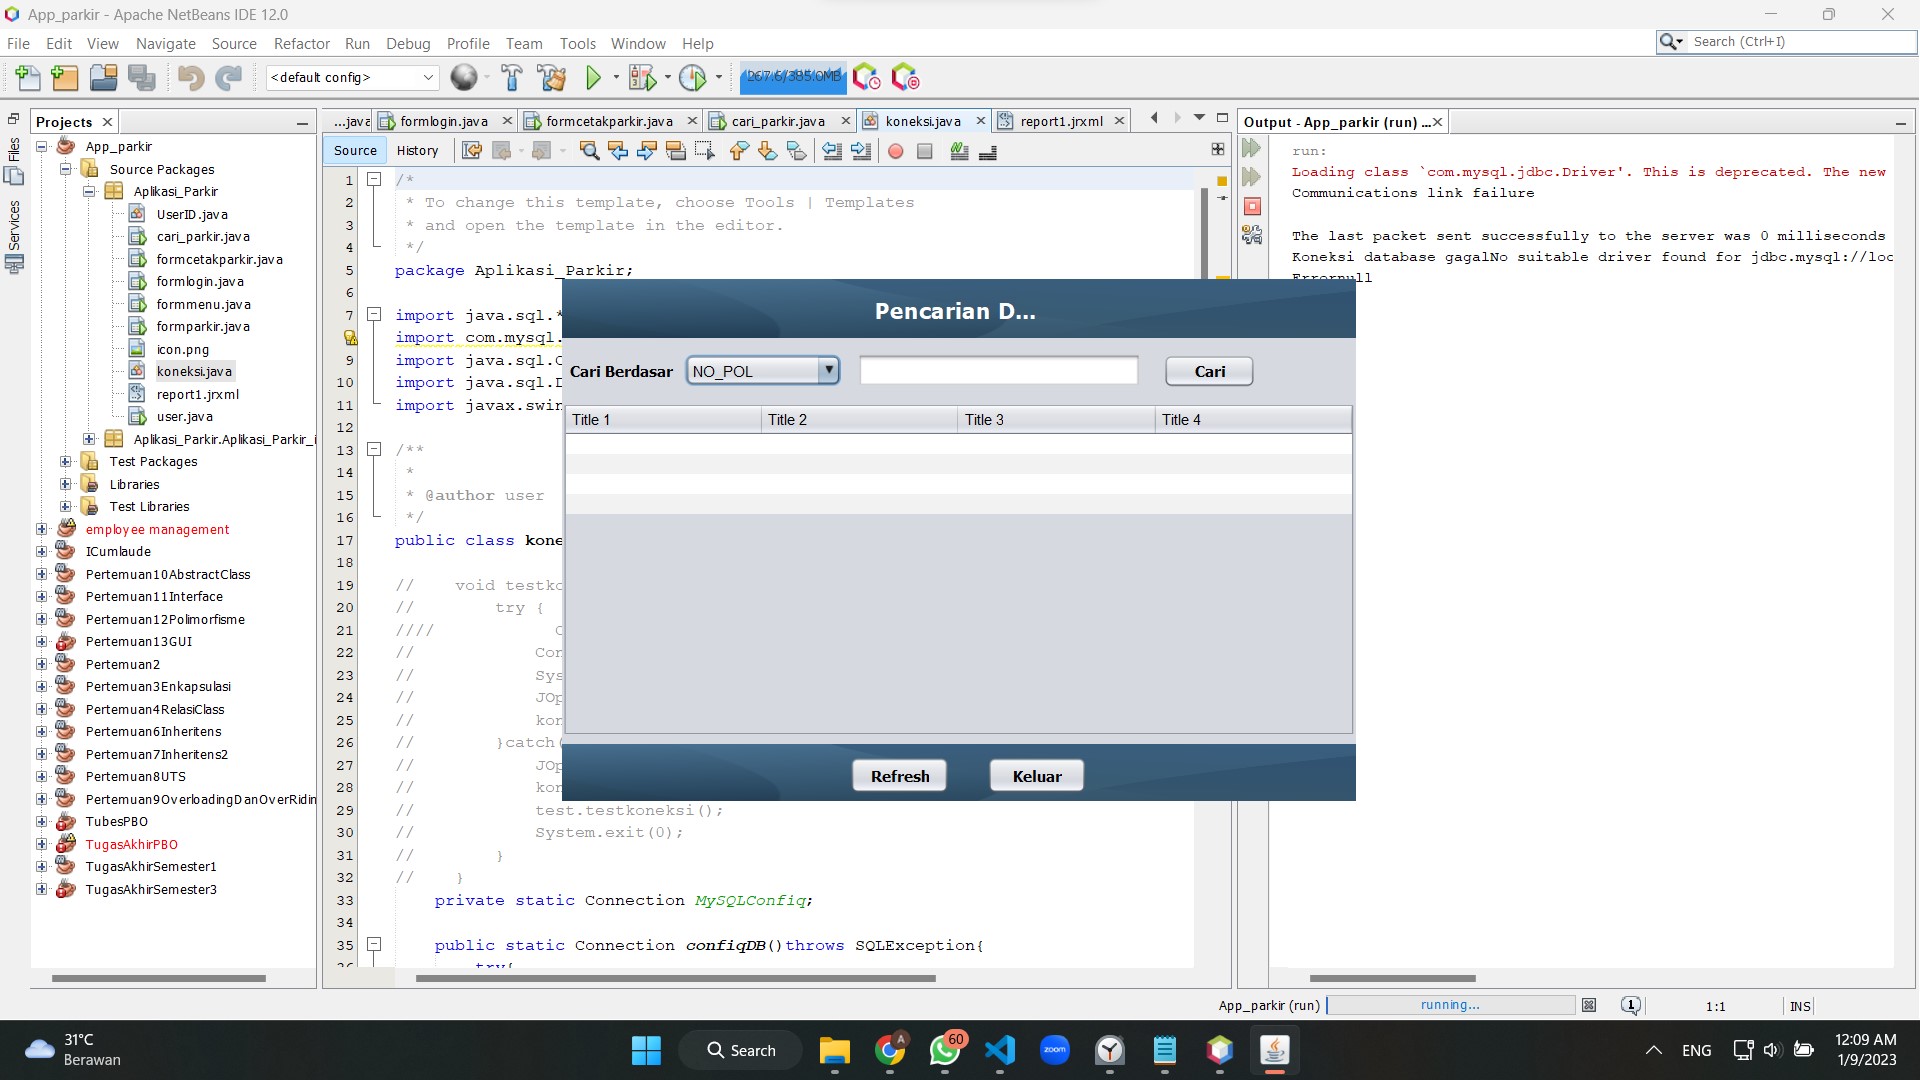Screen dimensions: 1920x1080
Task: Open the Navigate menu
Action: [x=166, y=43]
